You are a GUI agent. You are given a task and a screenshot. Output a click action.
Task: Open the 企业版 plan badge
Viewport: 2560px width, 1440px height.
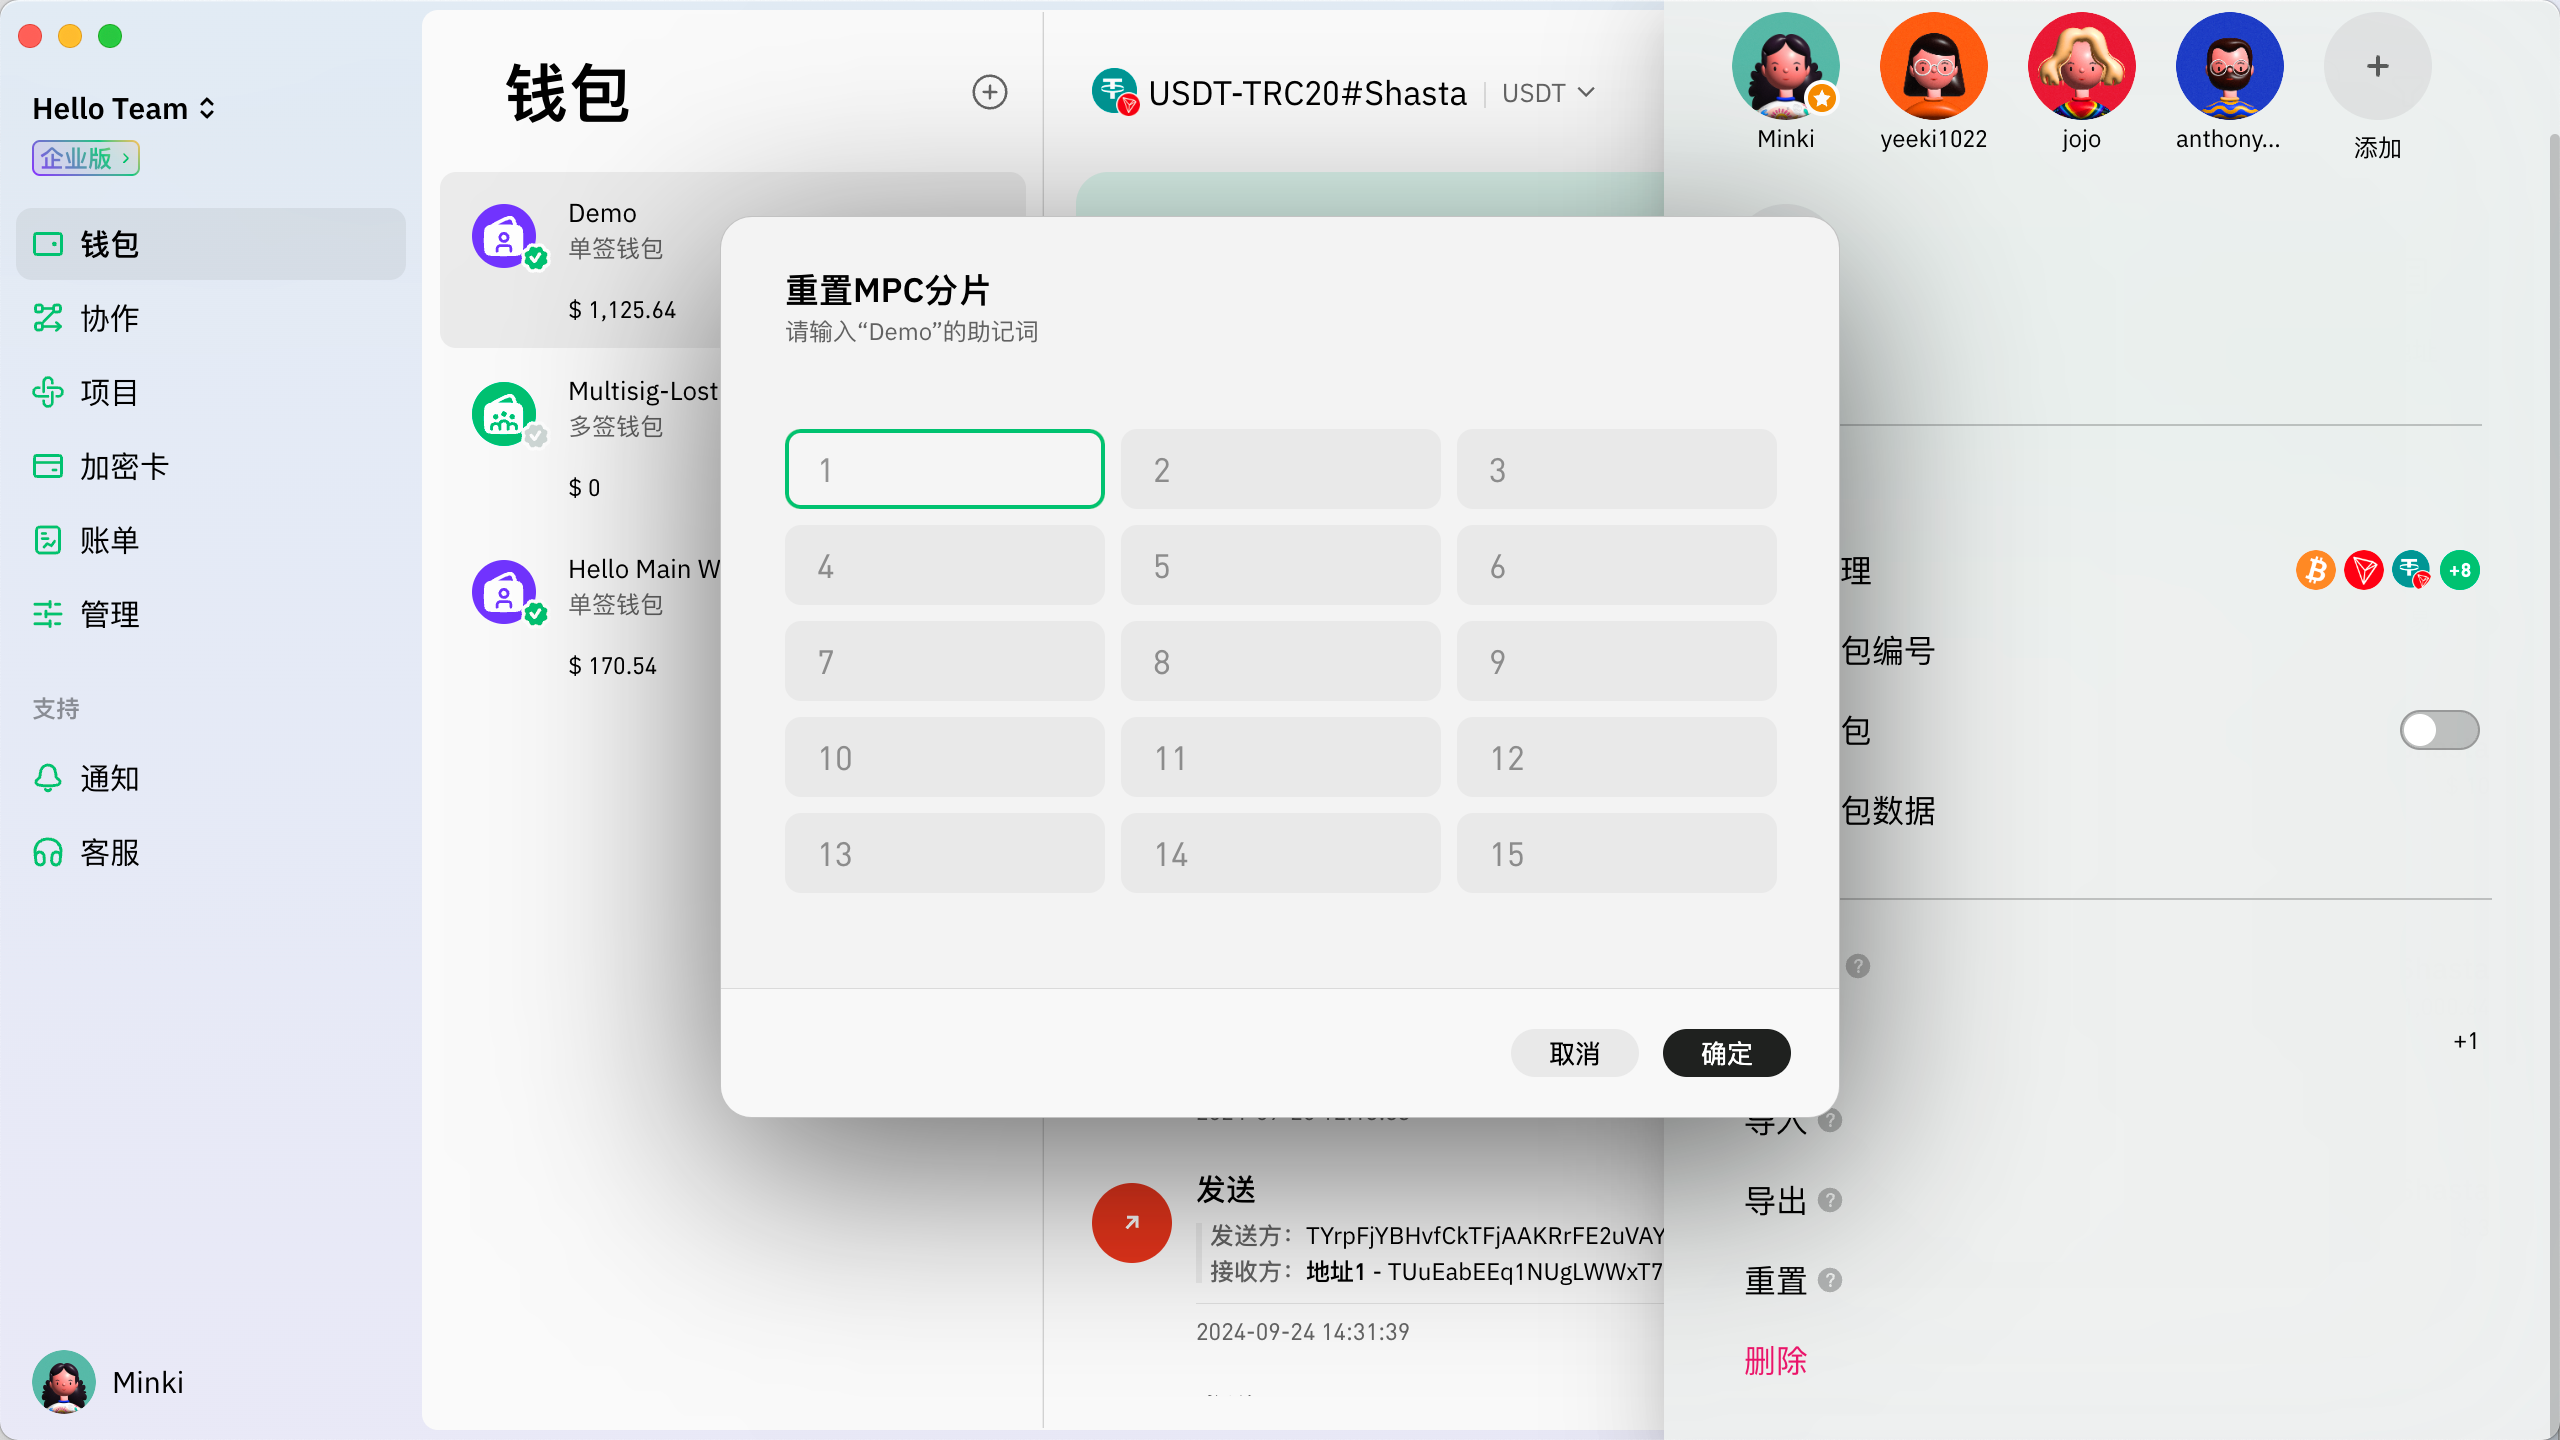[86, 158]
